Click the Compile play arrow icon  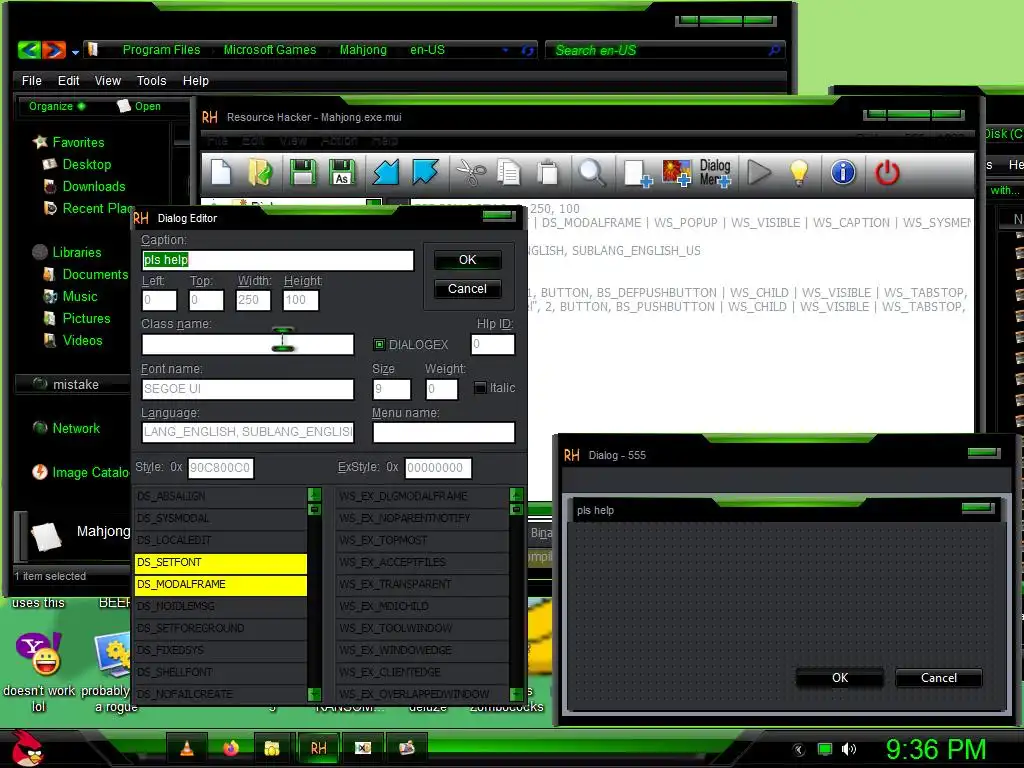[759, 172]
